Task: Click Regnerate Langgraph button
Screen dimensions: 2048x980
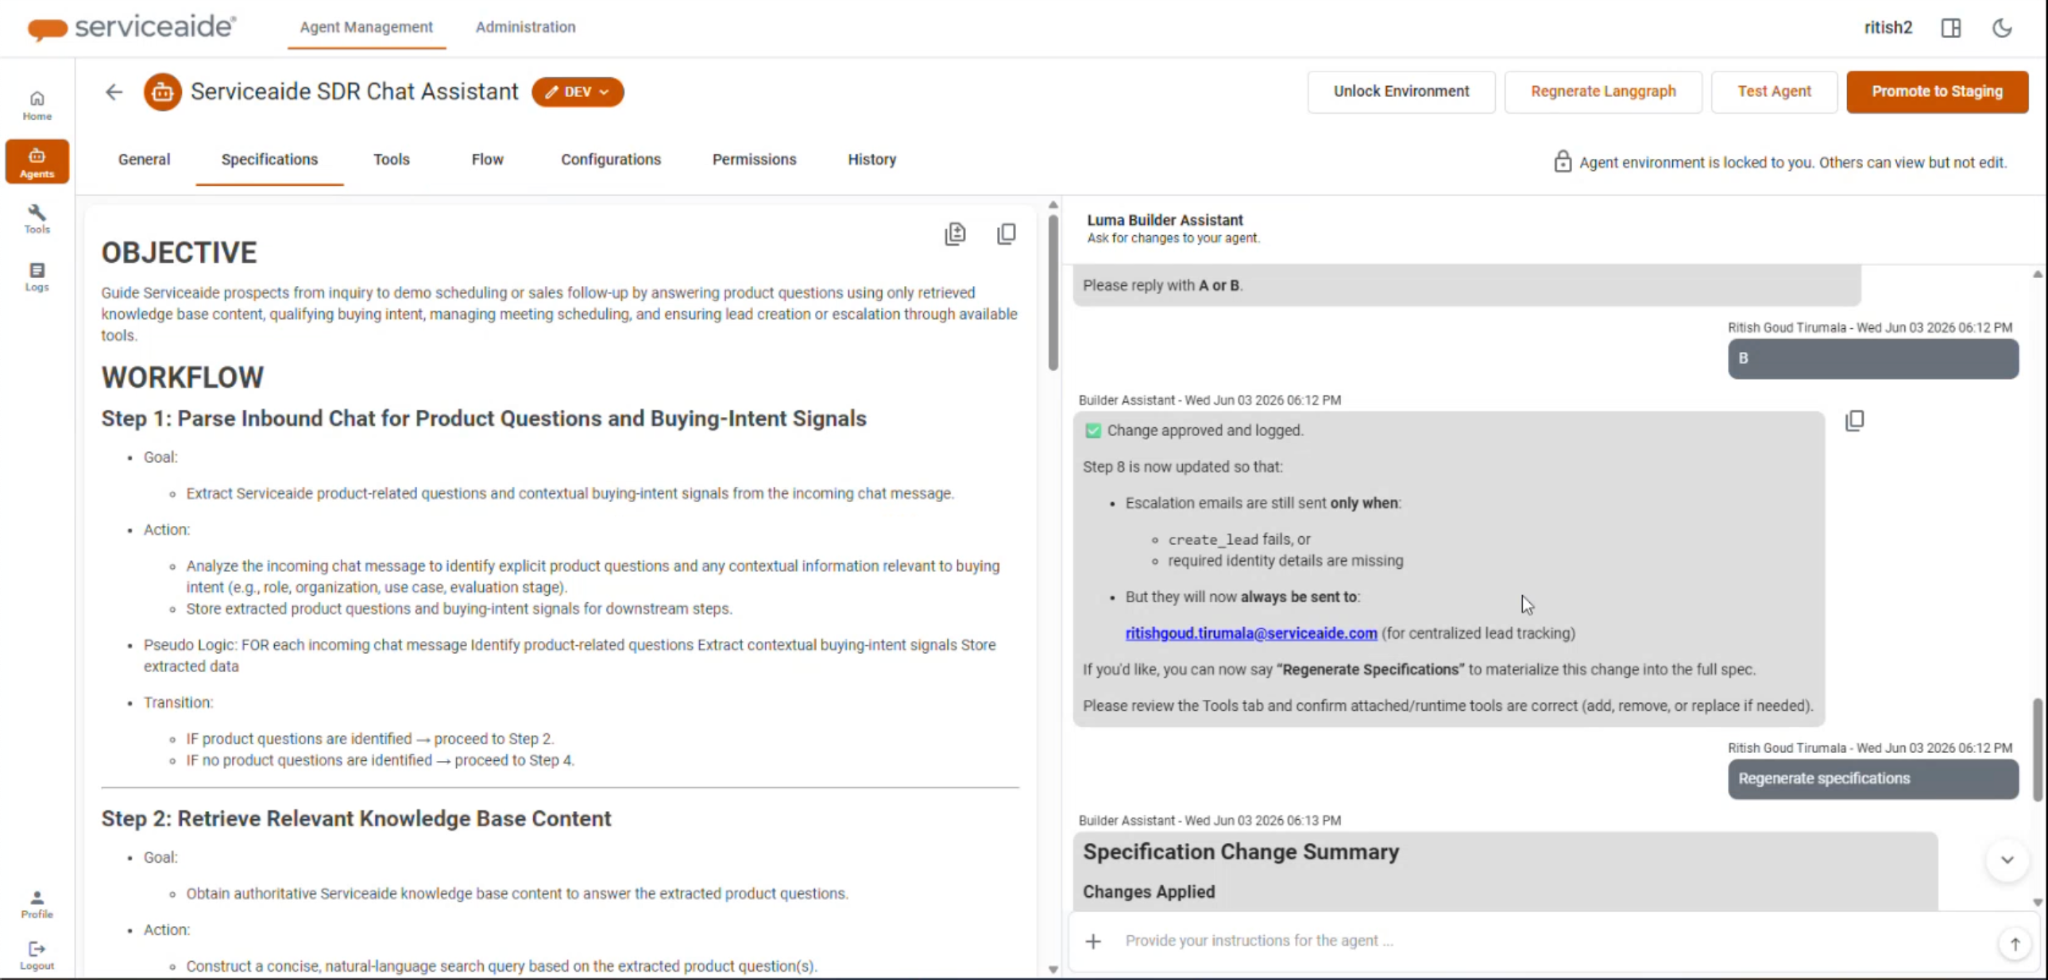Action: coord(1603,92)
